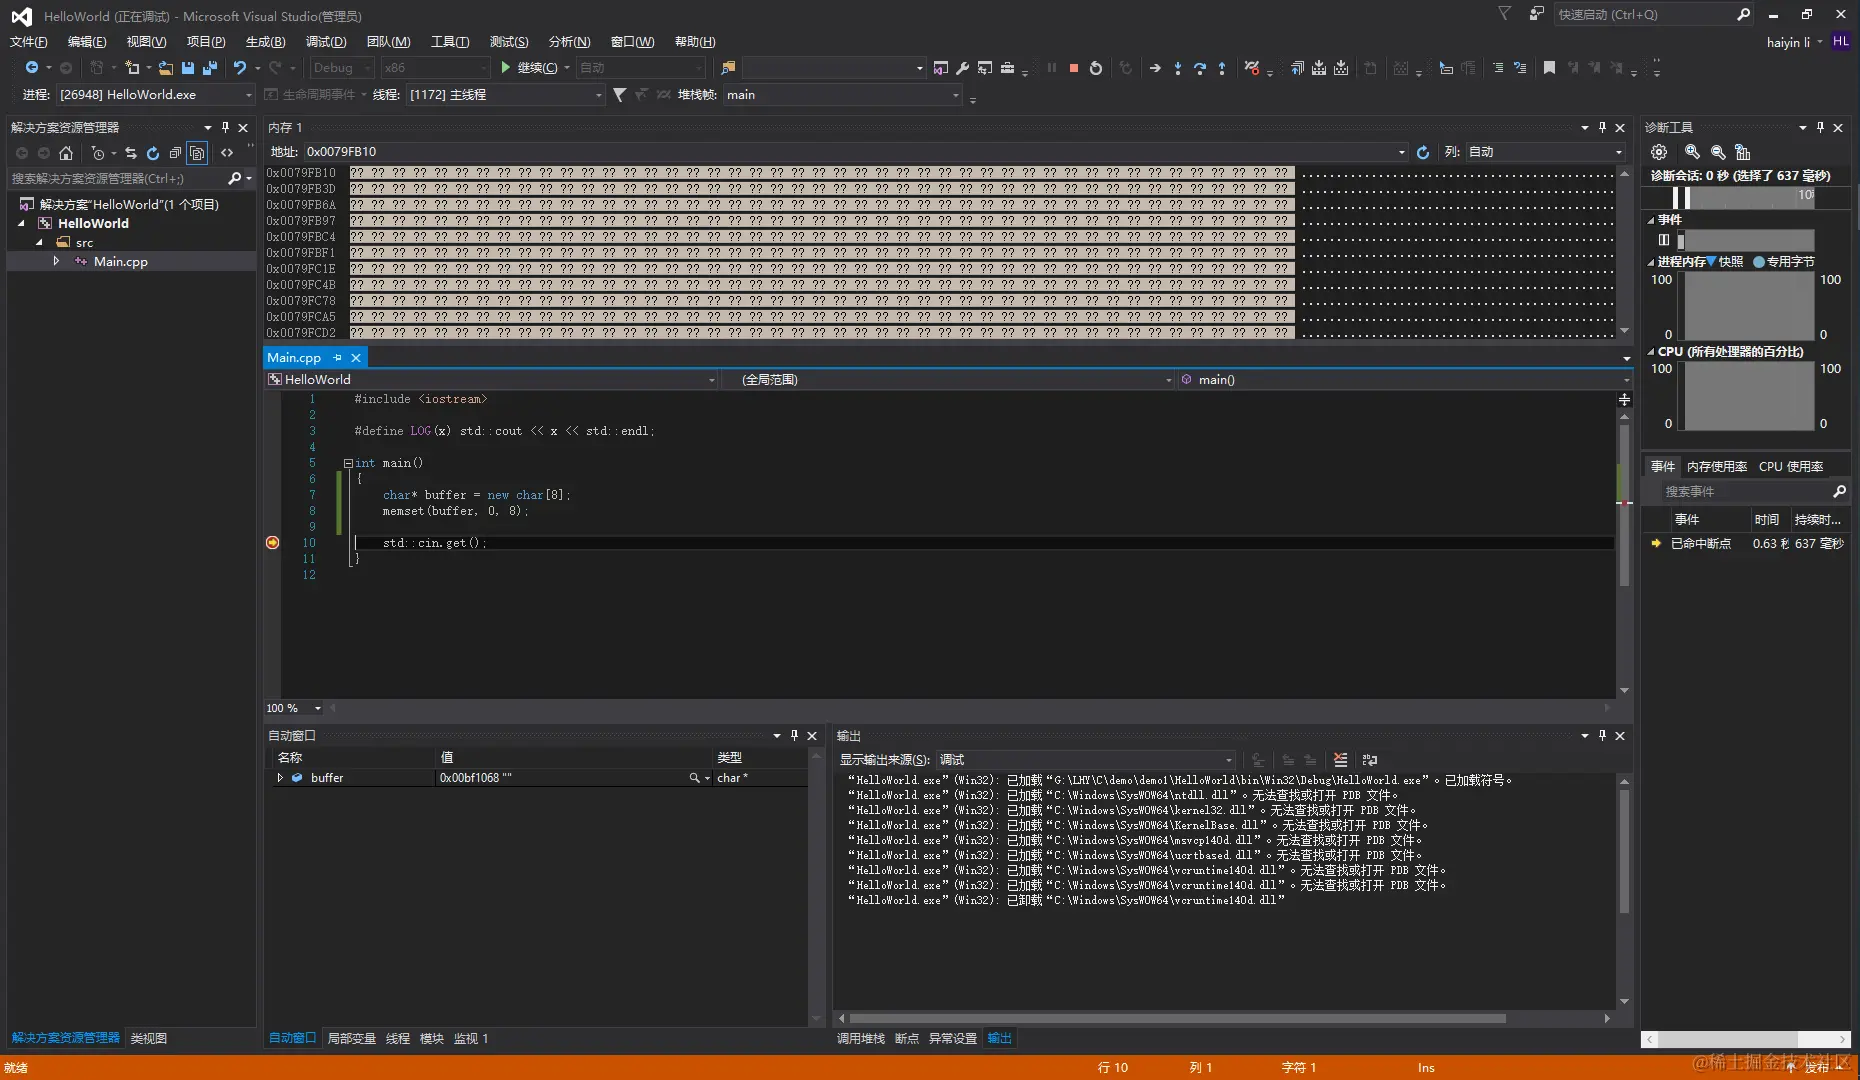
Task: Restart the debugging session
Action: (1096, 68)
